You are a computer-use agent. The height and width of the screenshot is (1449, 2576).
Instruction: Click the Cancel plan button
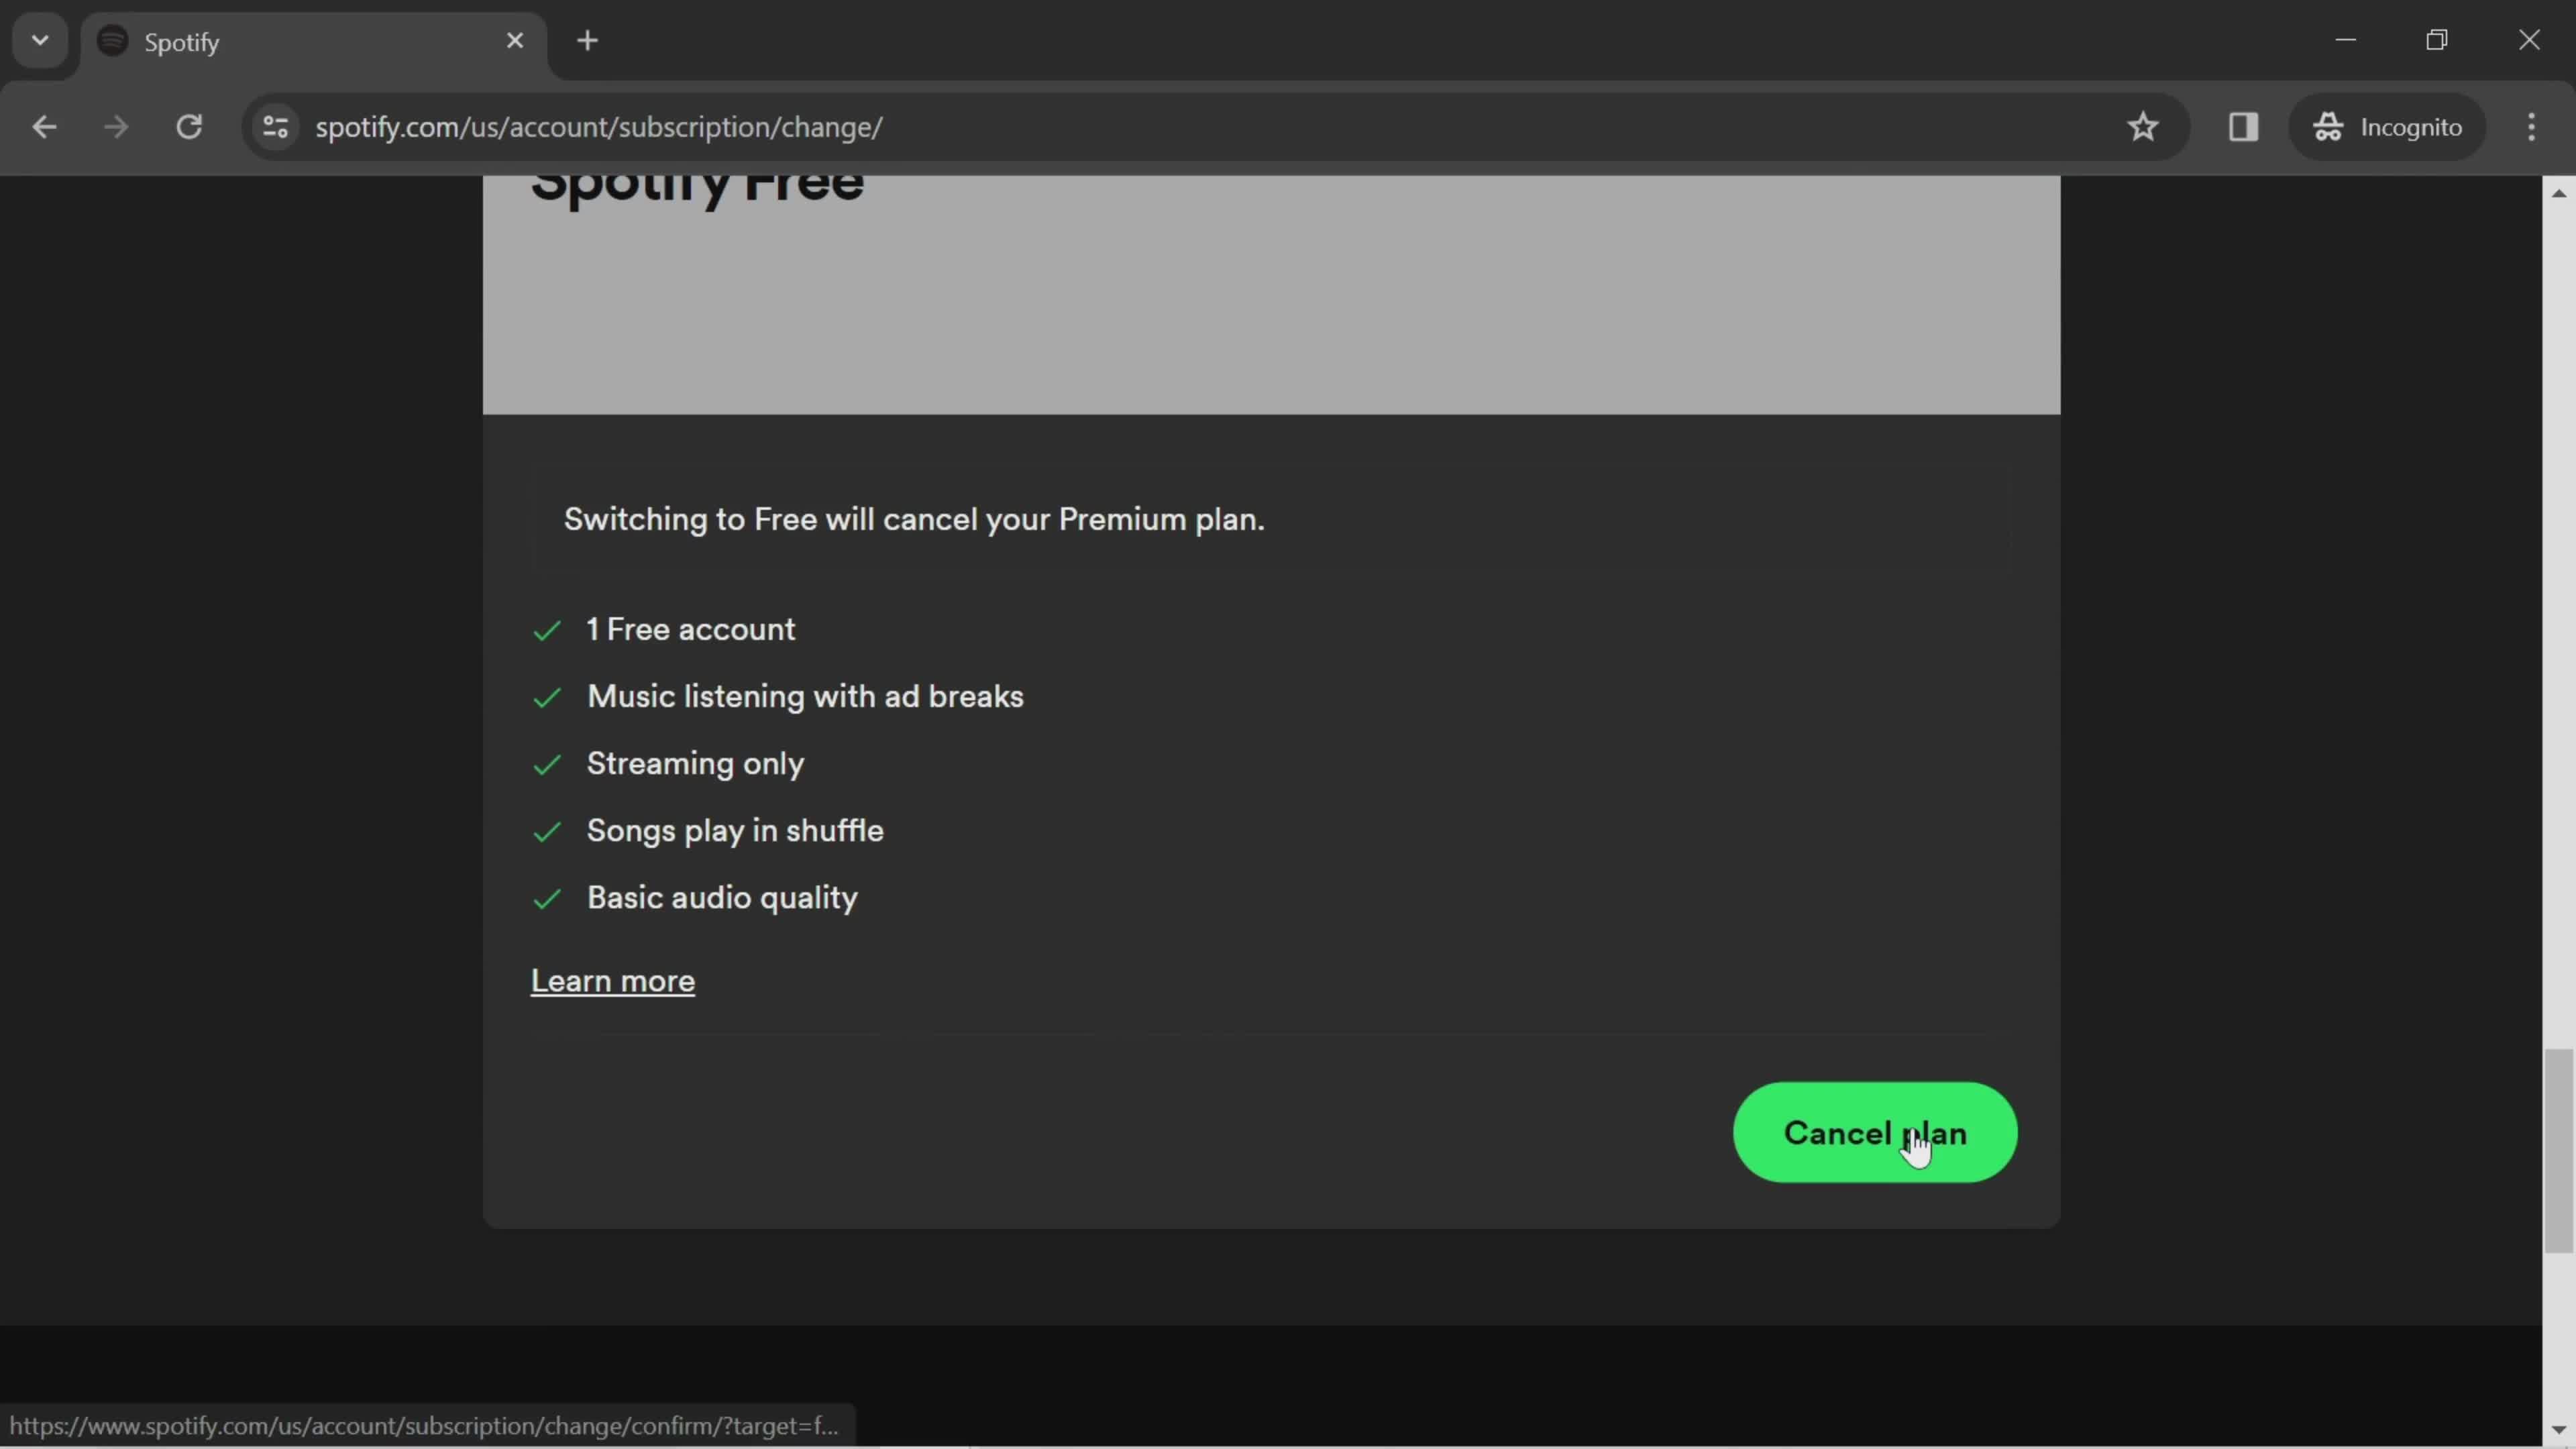coord(1874,1132)
